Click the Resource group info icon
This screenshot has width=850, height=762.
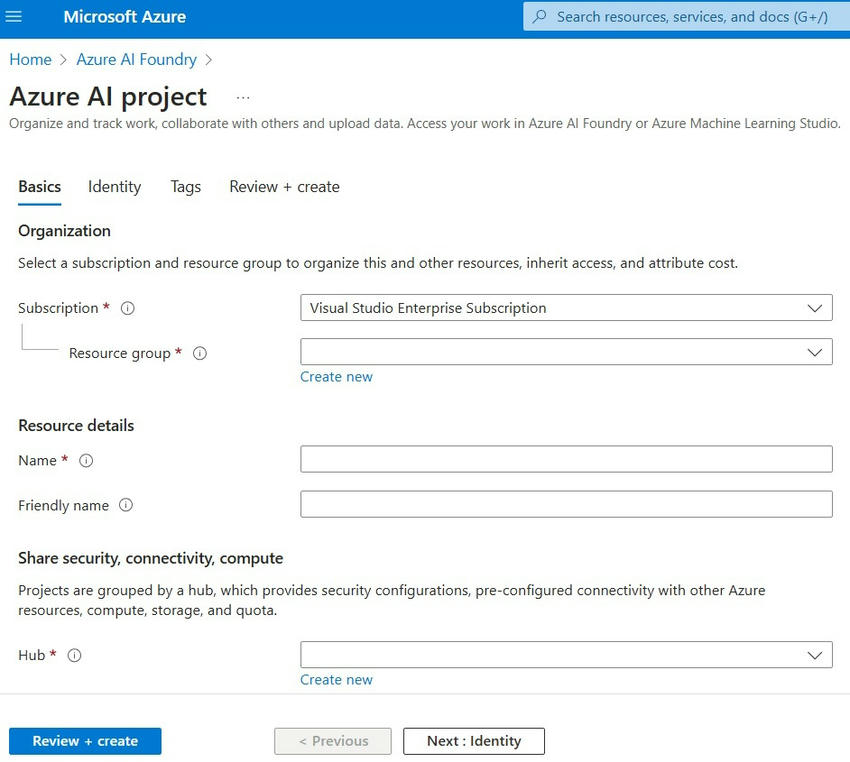pyautogui.click(x=200, y=353)
